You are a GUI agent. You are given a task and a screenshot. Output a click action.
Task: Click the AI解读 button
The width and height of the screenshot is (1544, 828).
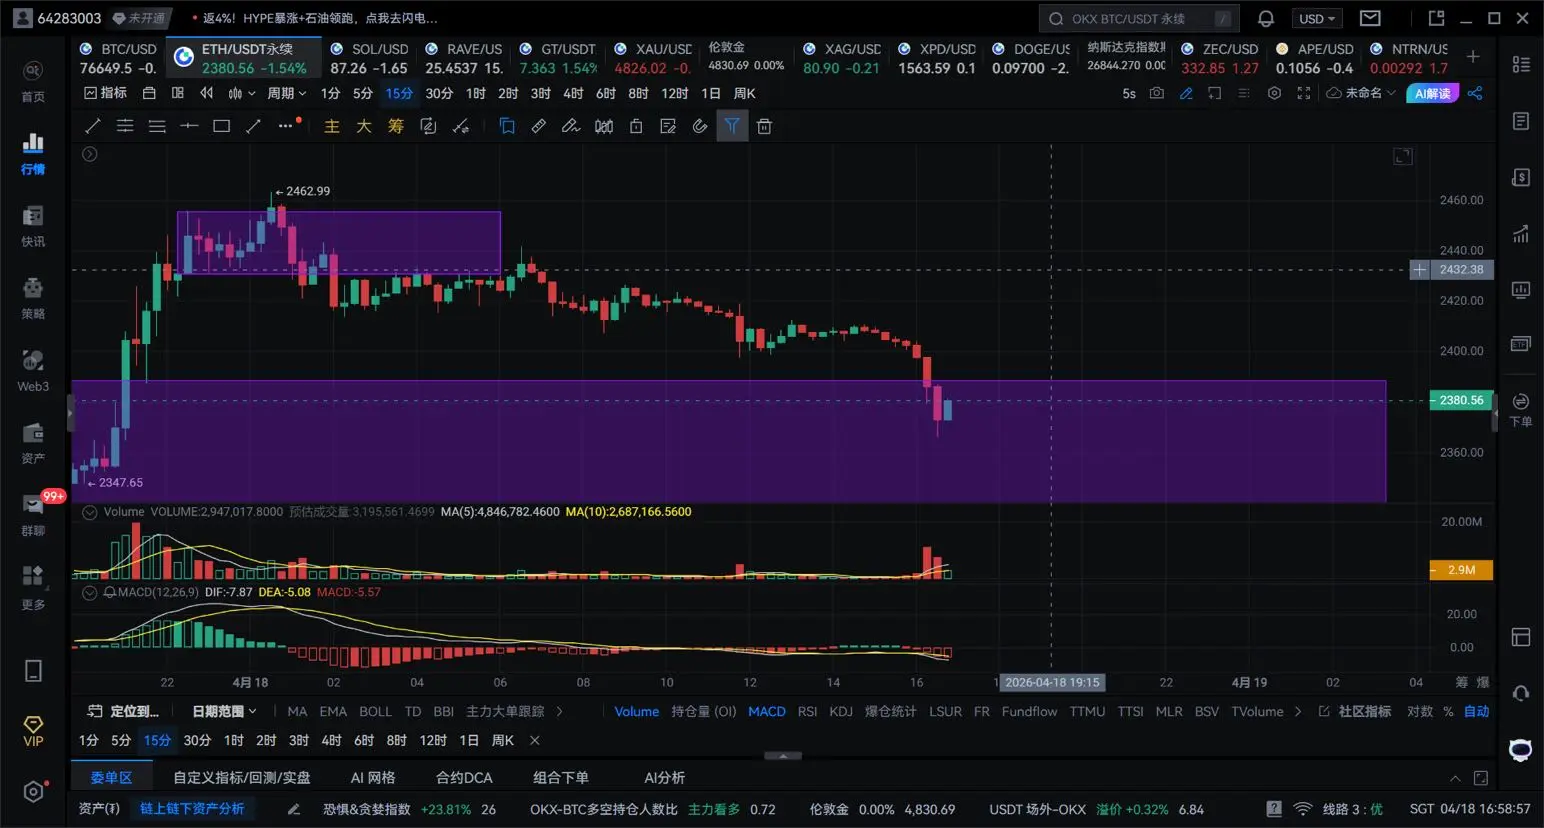coord(1432,93)
